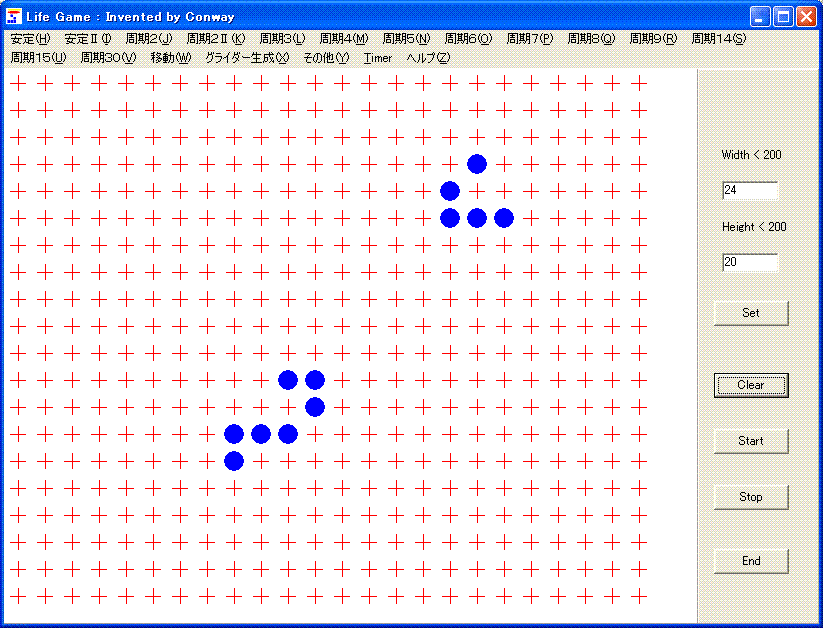Viewport: 823px width, 628px height.
Task: Open the 移動(W) menu
Action: pos(171,58)
